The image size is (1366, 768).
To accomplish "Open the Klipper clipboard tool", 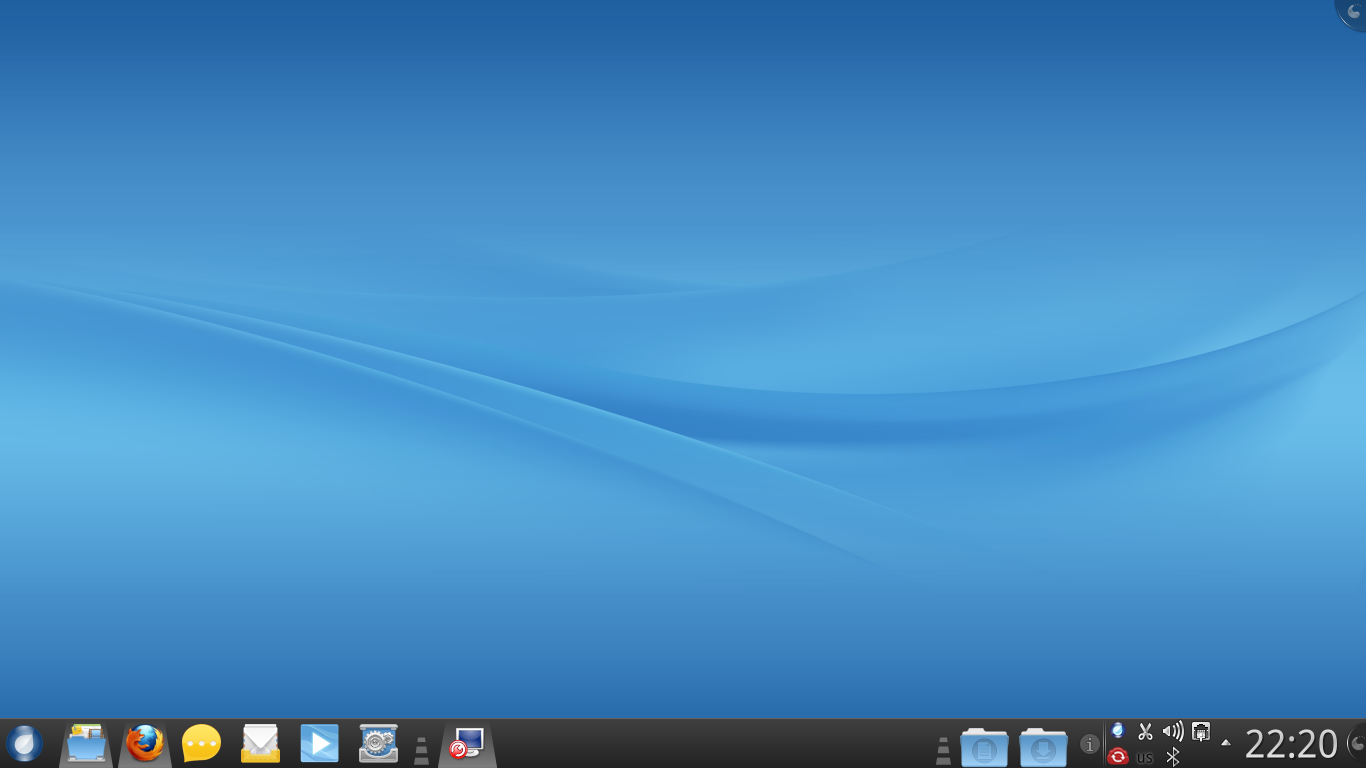I will click(x=1145, y=731).
